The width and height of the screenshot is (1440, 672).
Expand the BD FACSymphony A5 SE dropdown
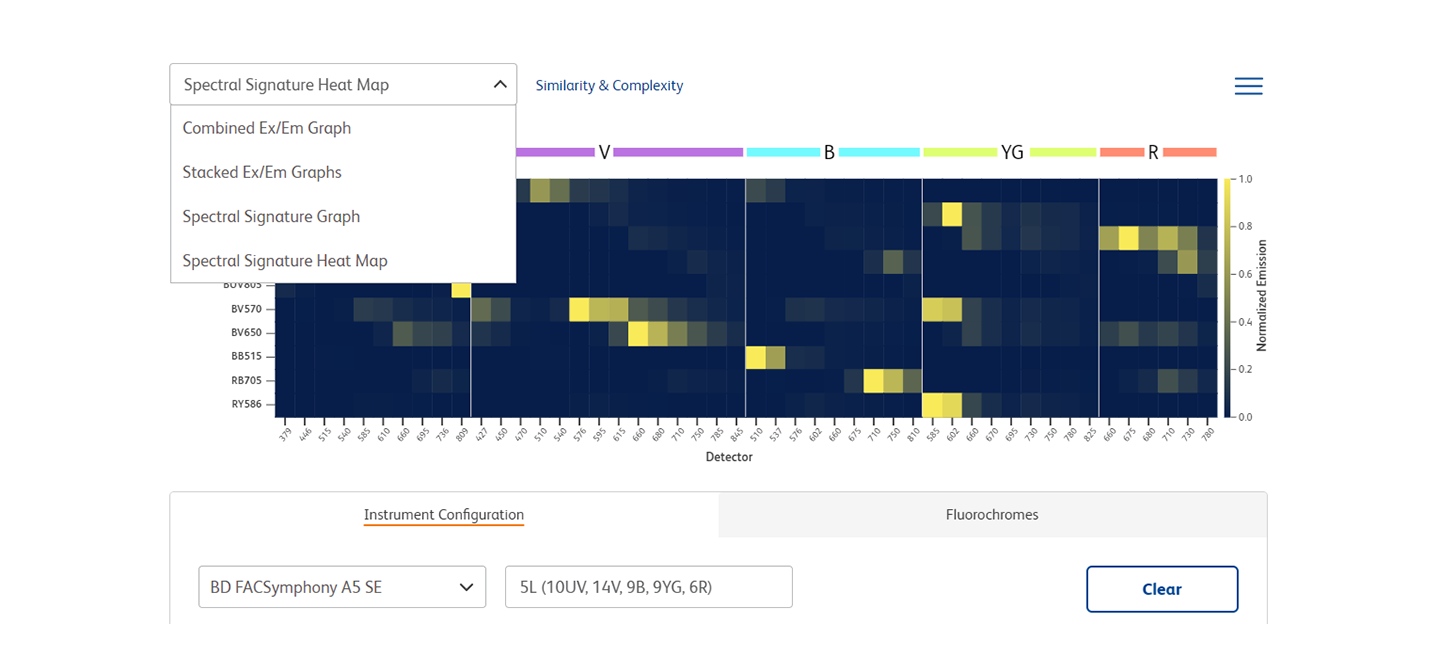[342, 587]
